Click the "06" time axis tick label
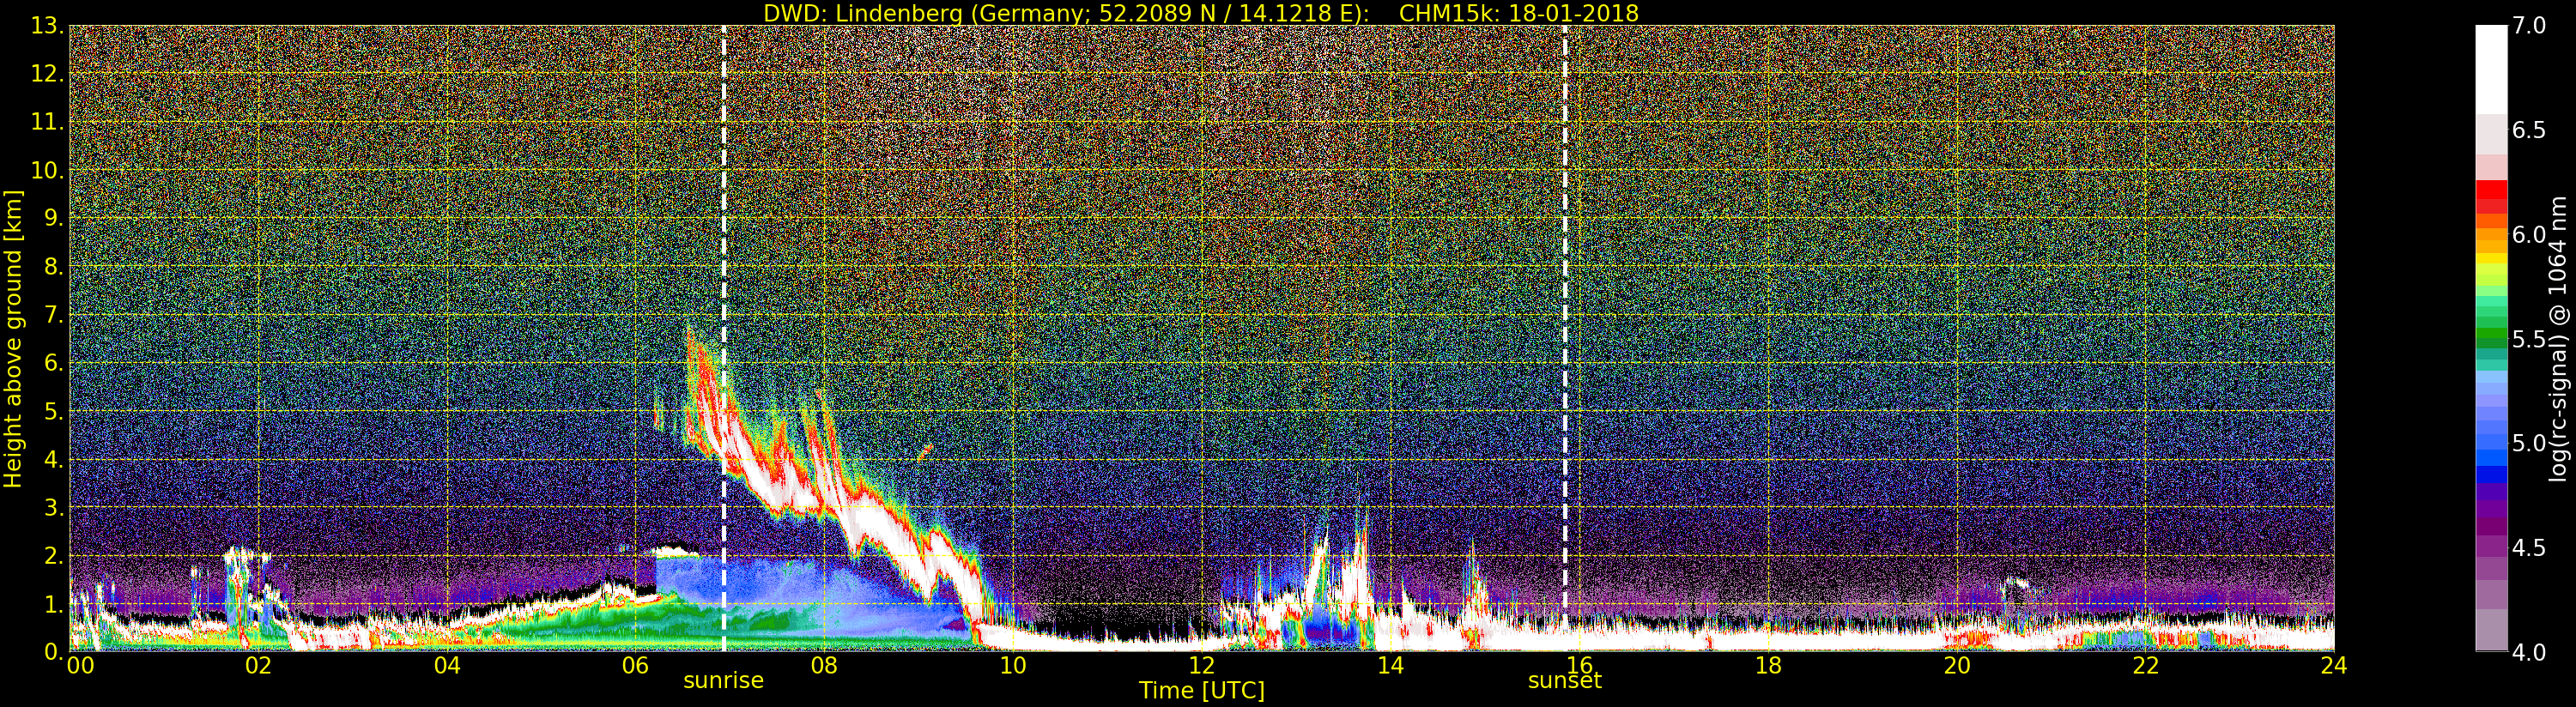This screenshot has width=2576, height=707. 636,666
